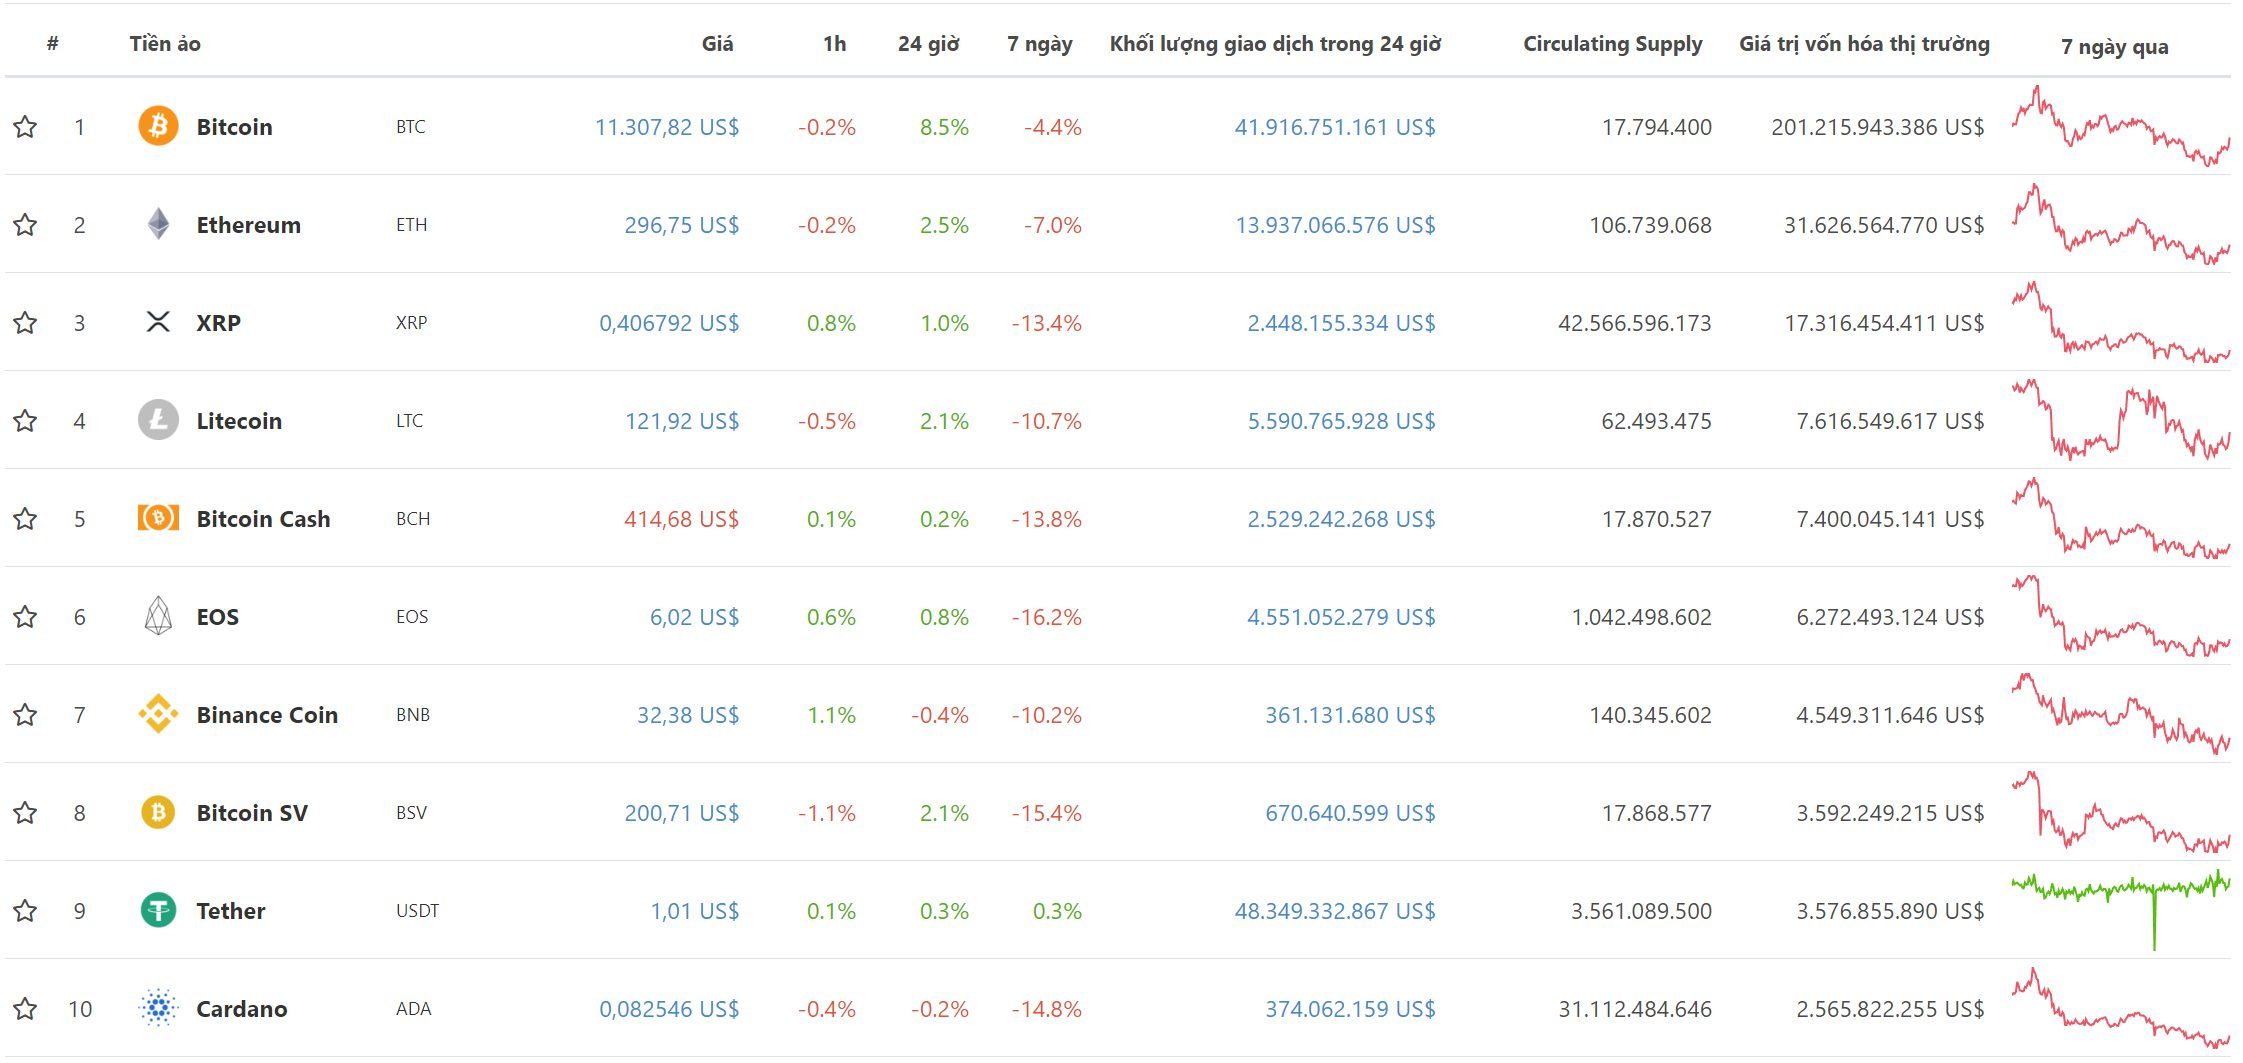Toggle the star for Litecoin
The image size is (2243, 1063).
(25, 420)
